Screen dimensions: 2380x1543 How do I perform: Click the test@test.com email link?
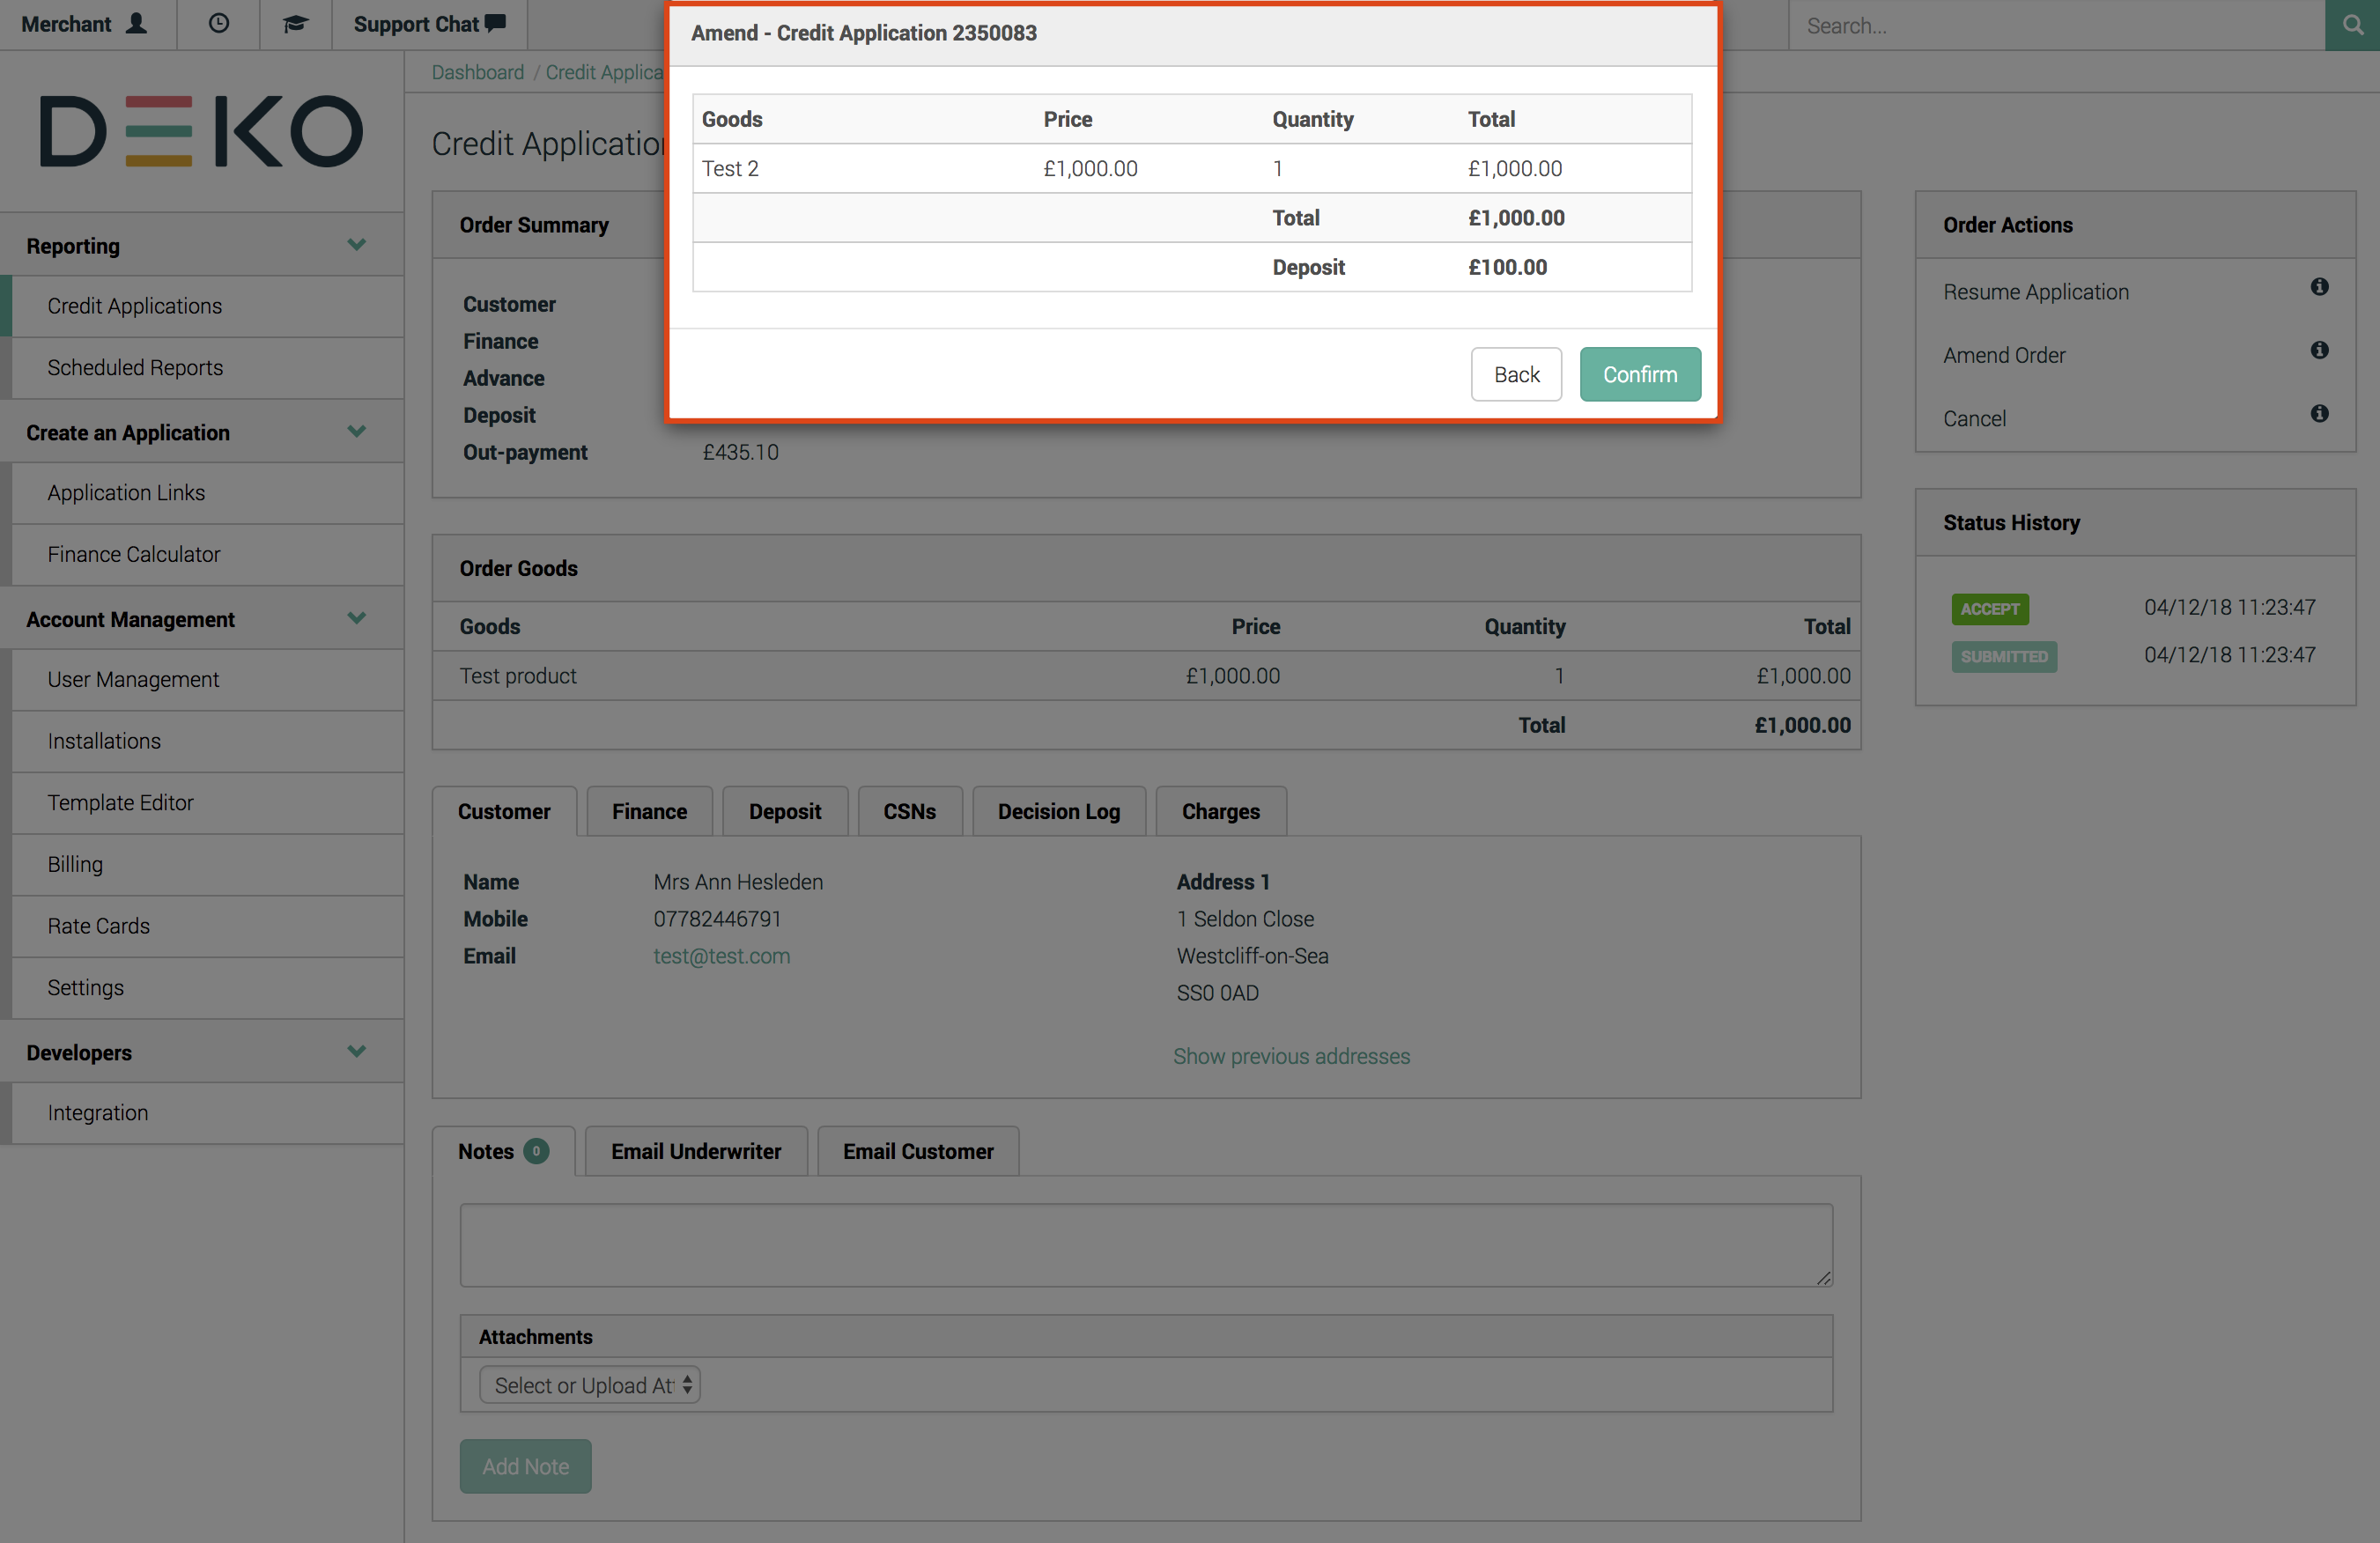(x=721, y=956)
